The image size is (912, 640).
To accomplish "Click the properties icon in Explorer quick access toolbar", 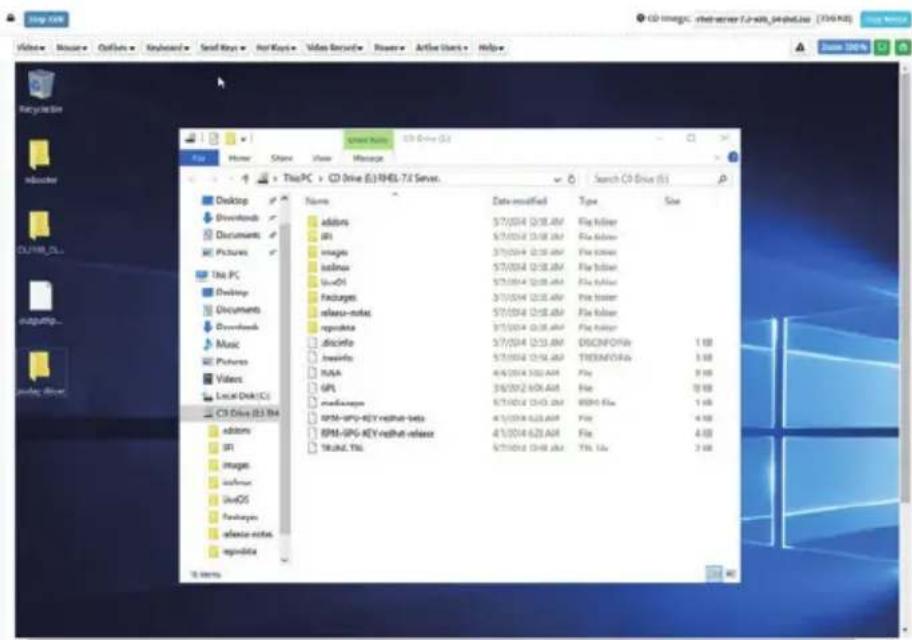I will pyautogui.click(x=214, y=138).
